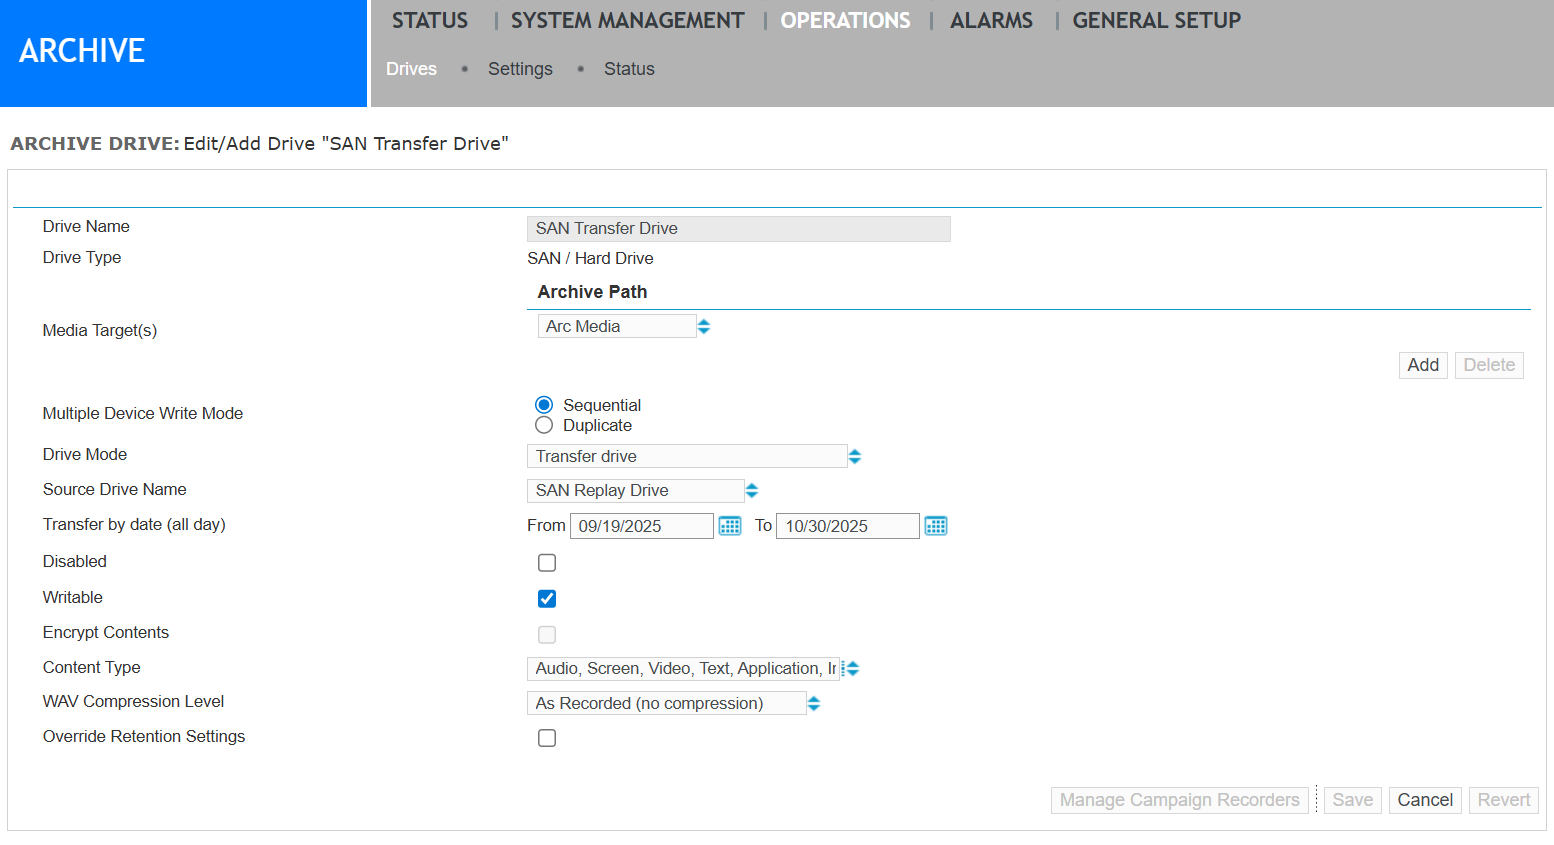1554x845 pixels.
Task: Click the Drive Mode selector arrows
Action: [x=855, y=456]
